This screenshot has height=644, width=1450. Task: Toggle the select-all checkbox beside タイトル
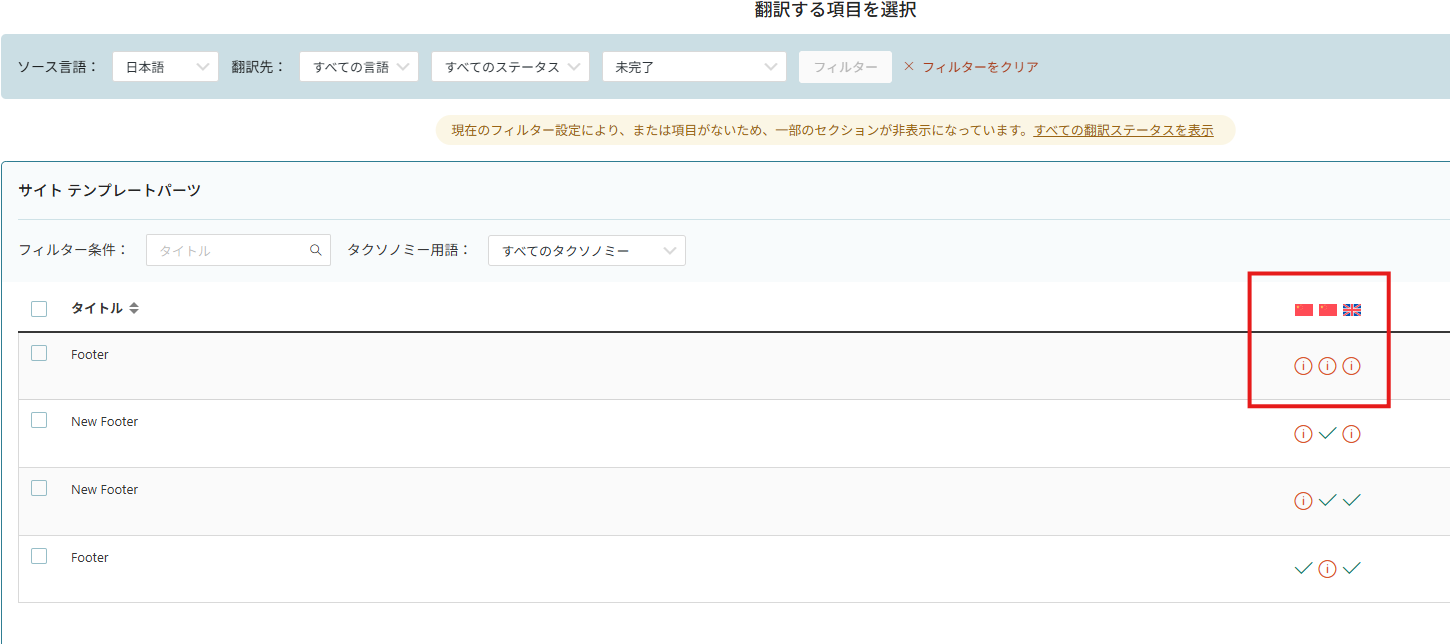tap(39, 309)
